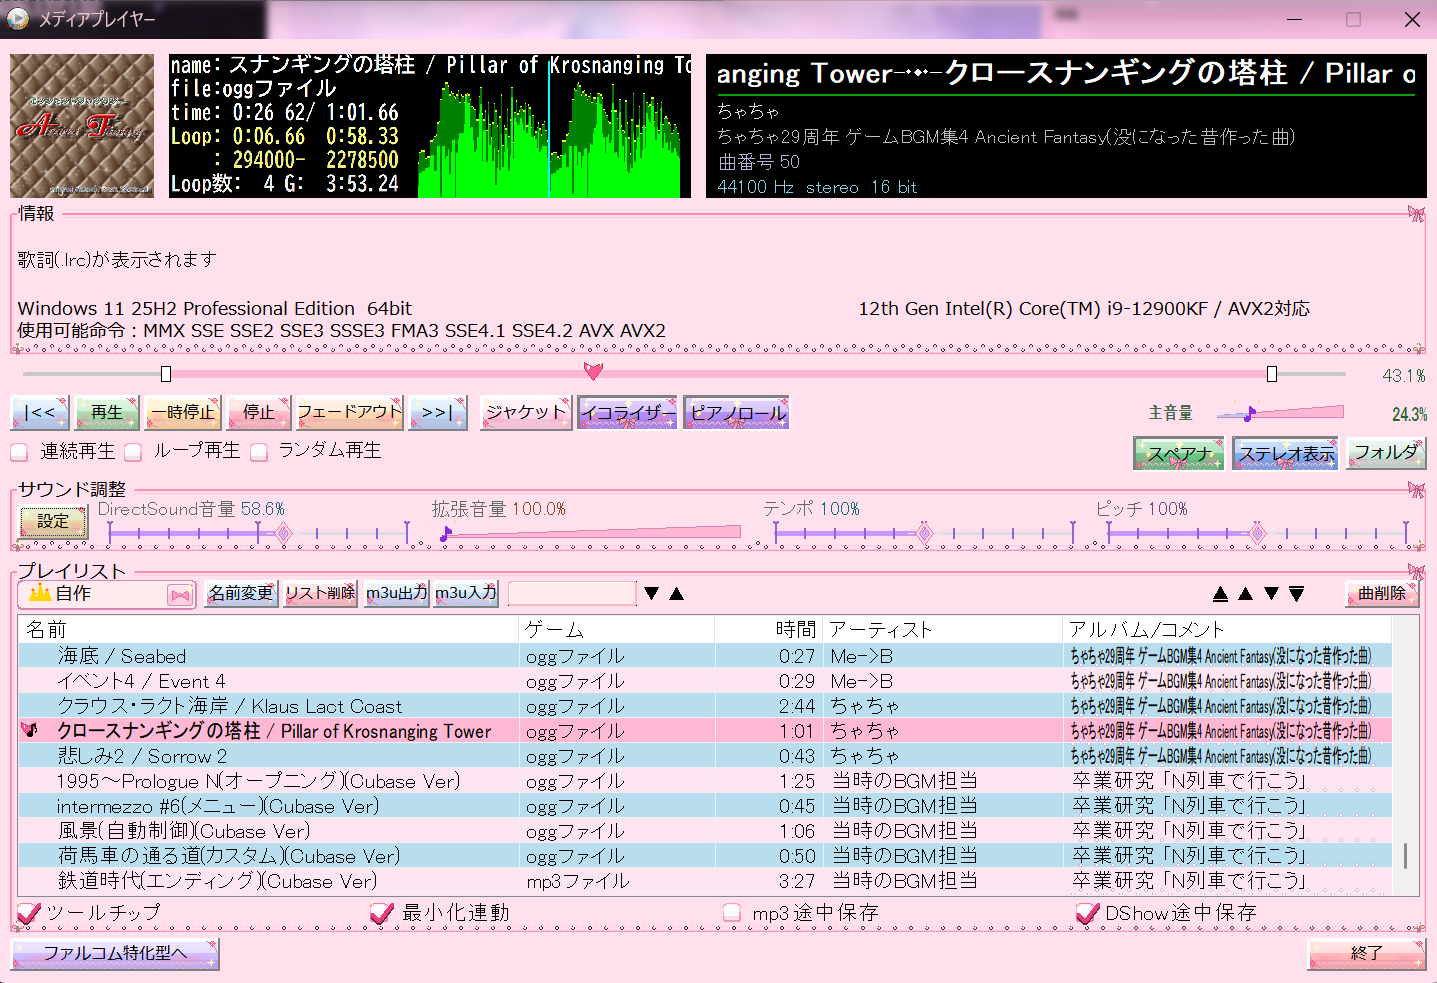
Task: Select the イベント4 / Event 4 track
Action: [705, 681]
